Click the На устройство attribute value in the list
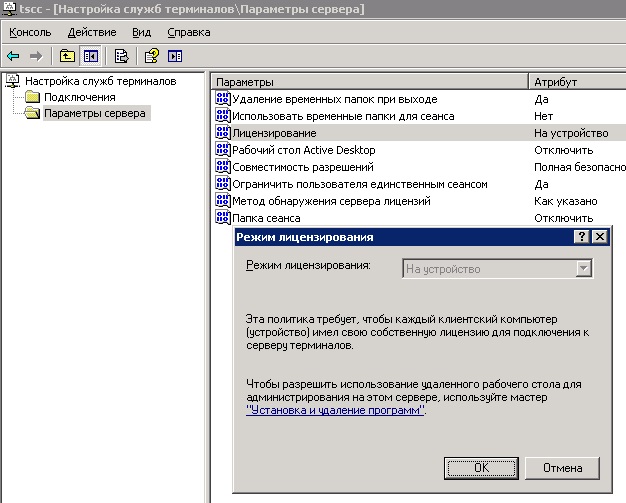The height and width of the screenshot is (503, 626). coord(571,133)
